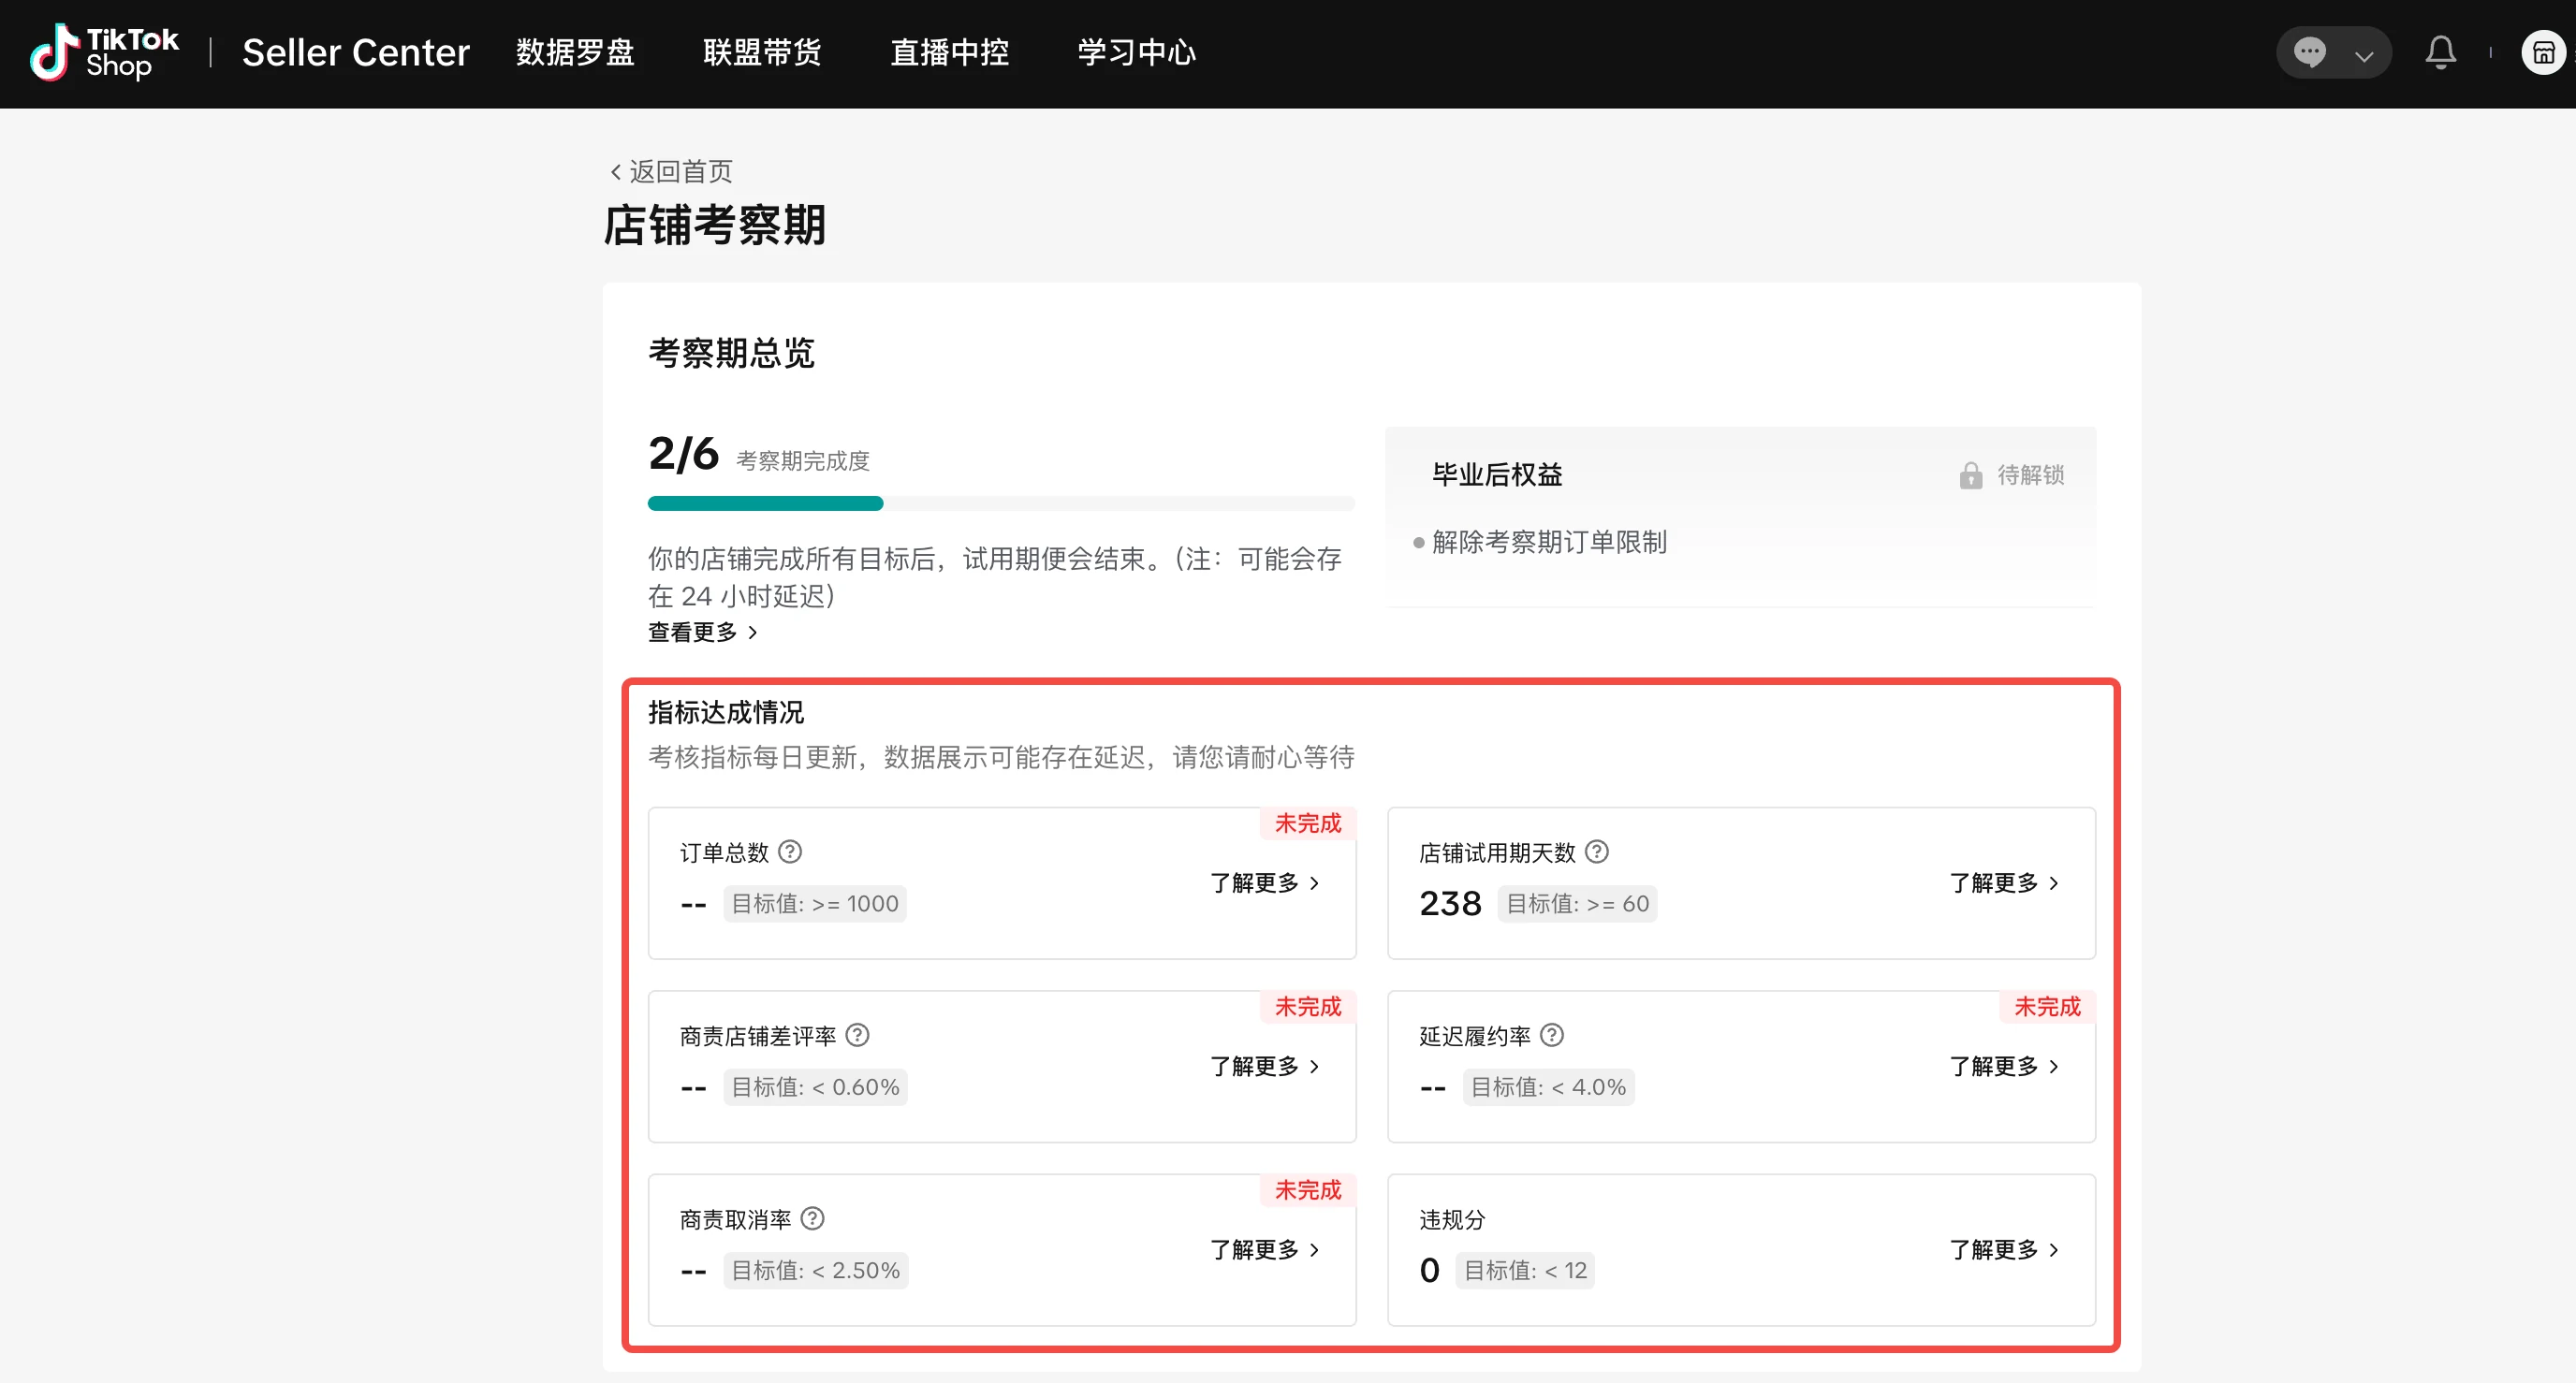2576x1383 pixels.
Task: Open the shop account avatar icon
Action: pos(2543,52)
